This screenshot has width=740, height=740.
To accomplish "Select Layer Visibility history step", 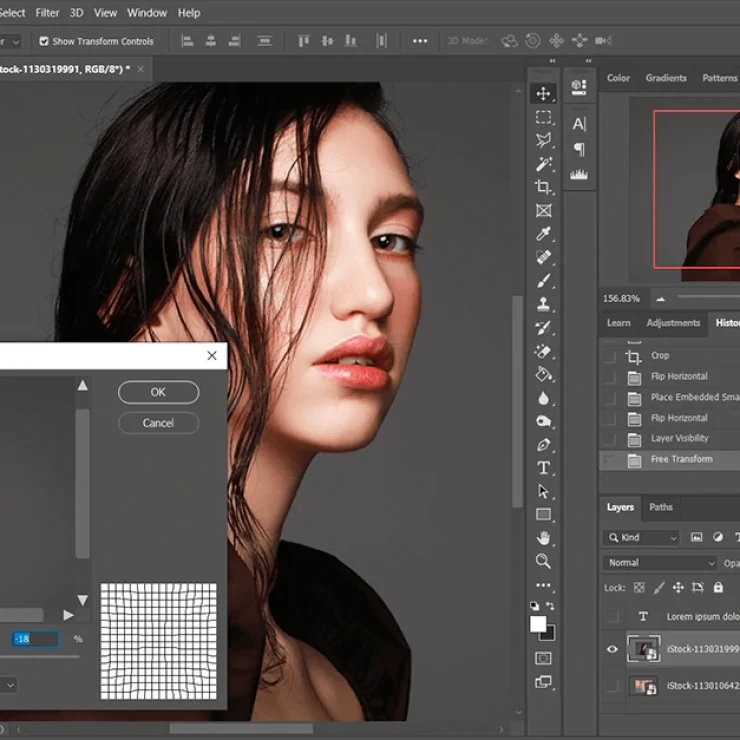I will coord(669,439).
